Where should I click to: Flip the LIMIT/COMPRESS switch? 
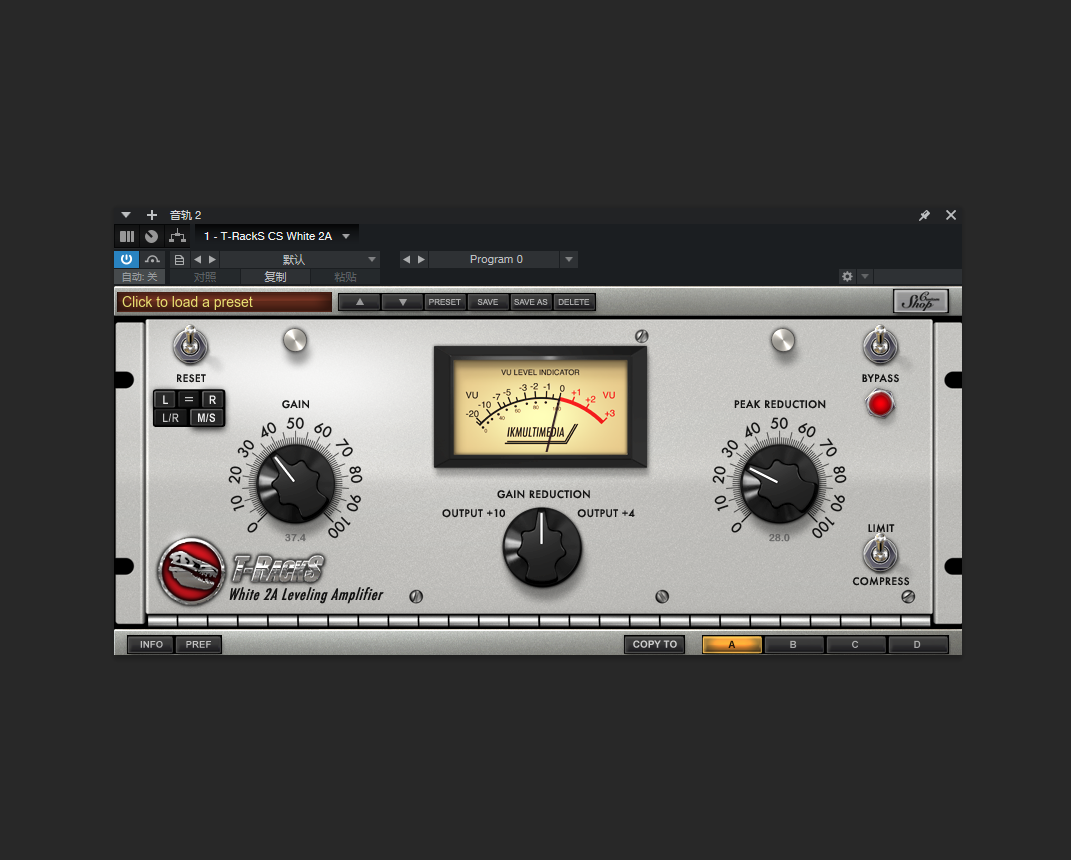(x=880, y=554)
